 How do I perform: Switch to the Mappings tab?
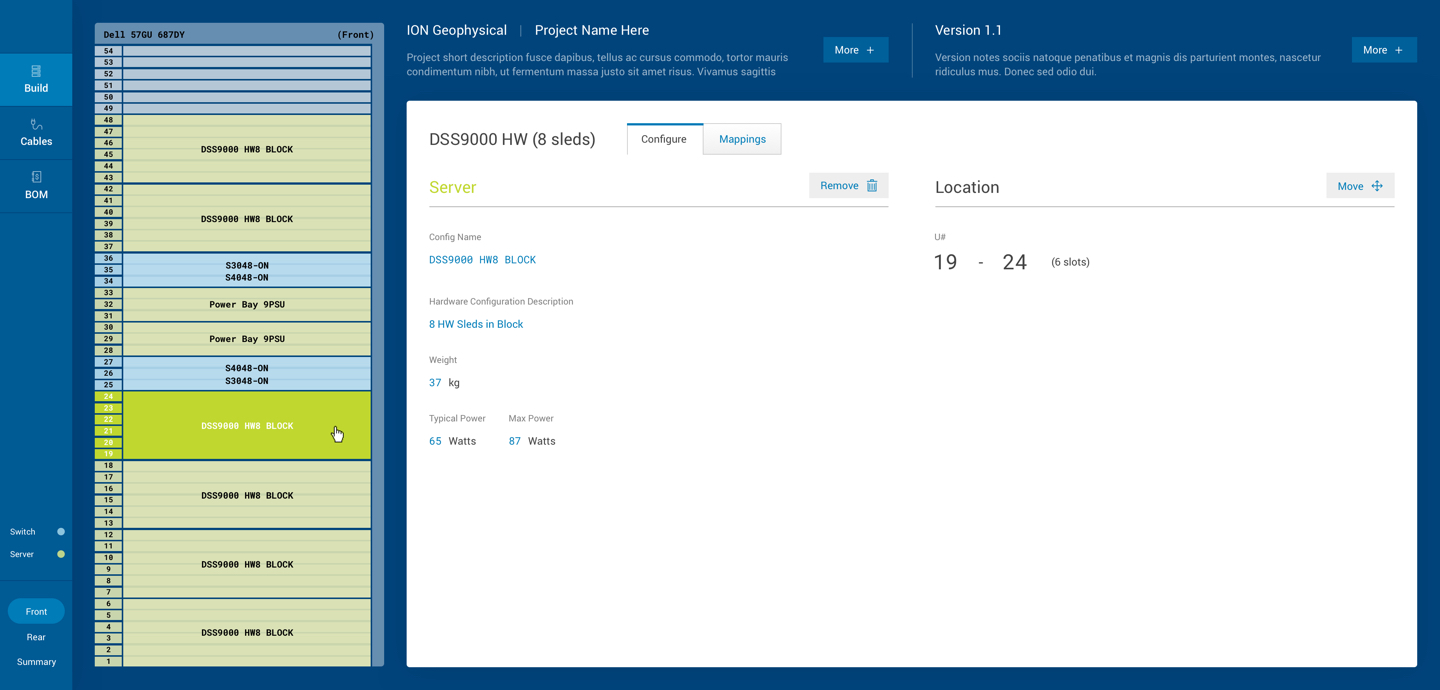click(742, 139)
